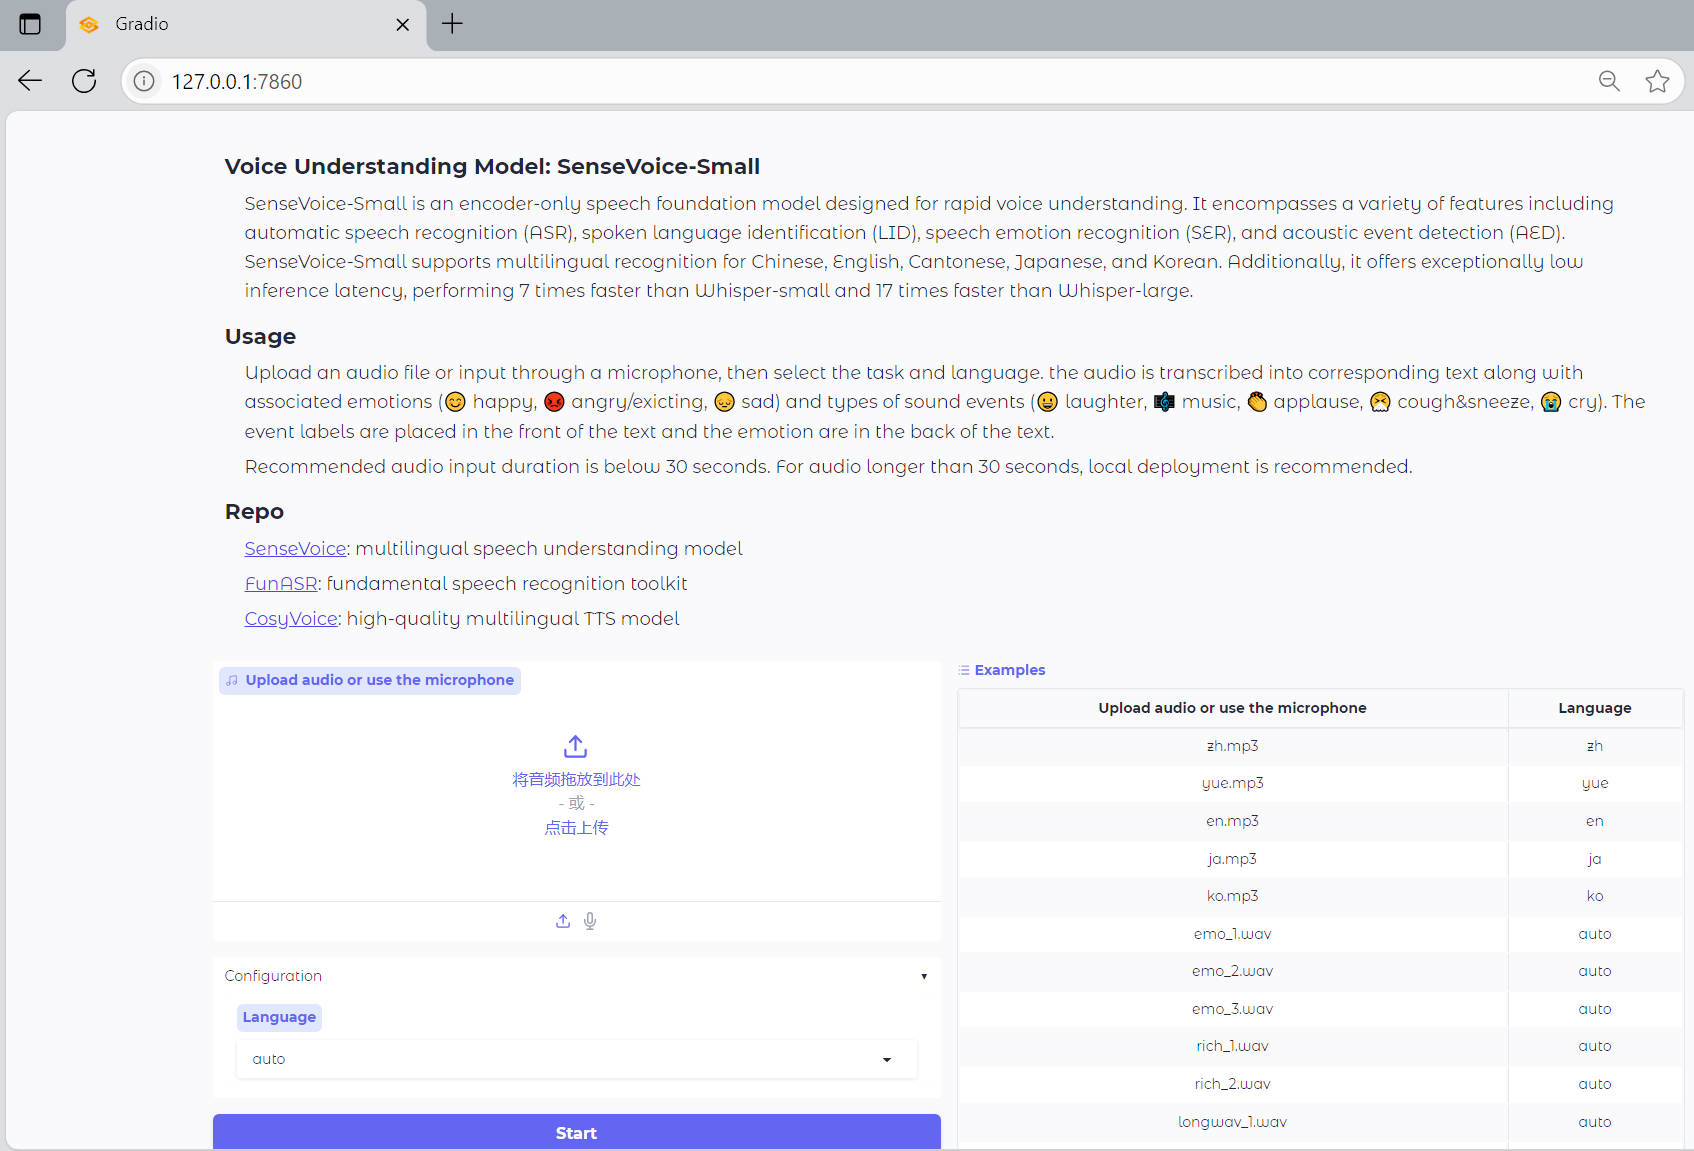1694x1151 pixels.
Task: Click the Upload audio label badge
Action: [x=370, y=680]
